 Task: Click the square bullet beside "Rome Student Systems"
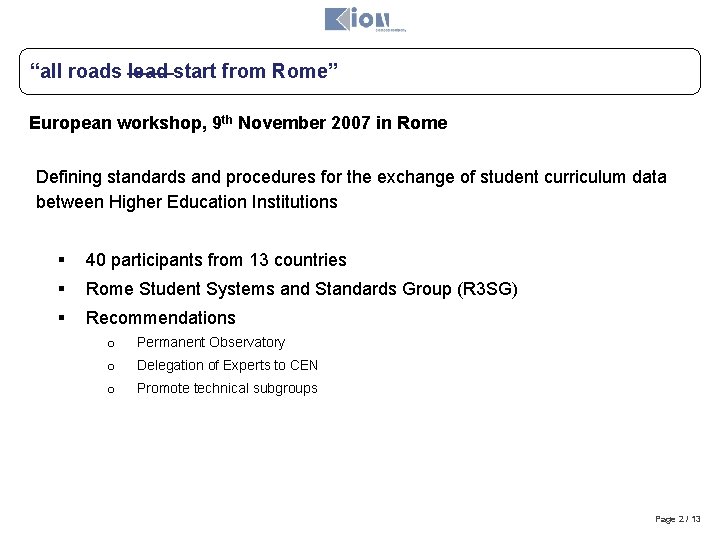tap(62, 289)
